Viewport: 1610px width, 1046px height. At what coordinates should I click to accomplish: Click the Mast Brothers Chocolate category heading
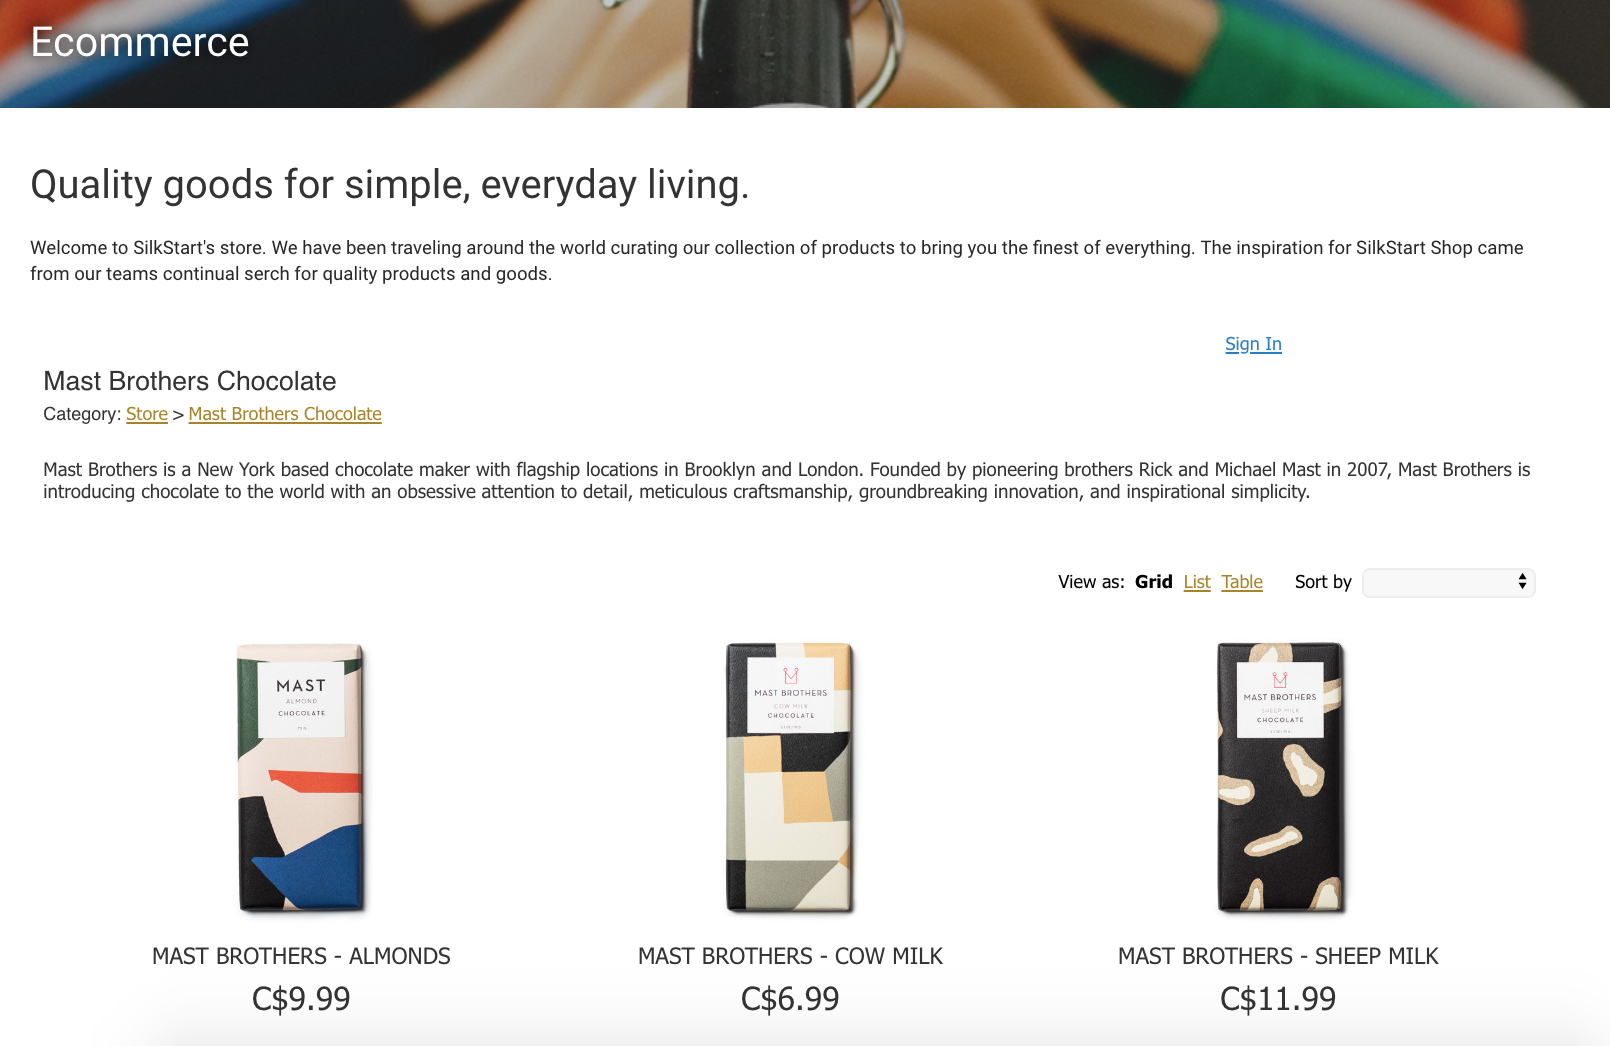[190, 381]
